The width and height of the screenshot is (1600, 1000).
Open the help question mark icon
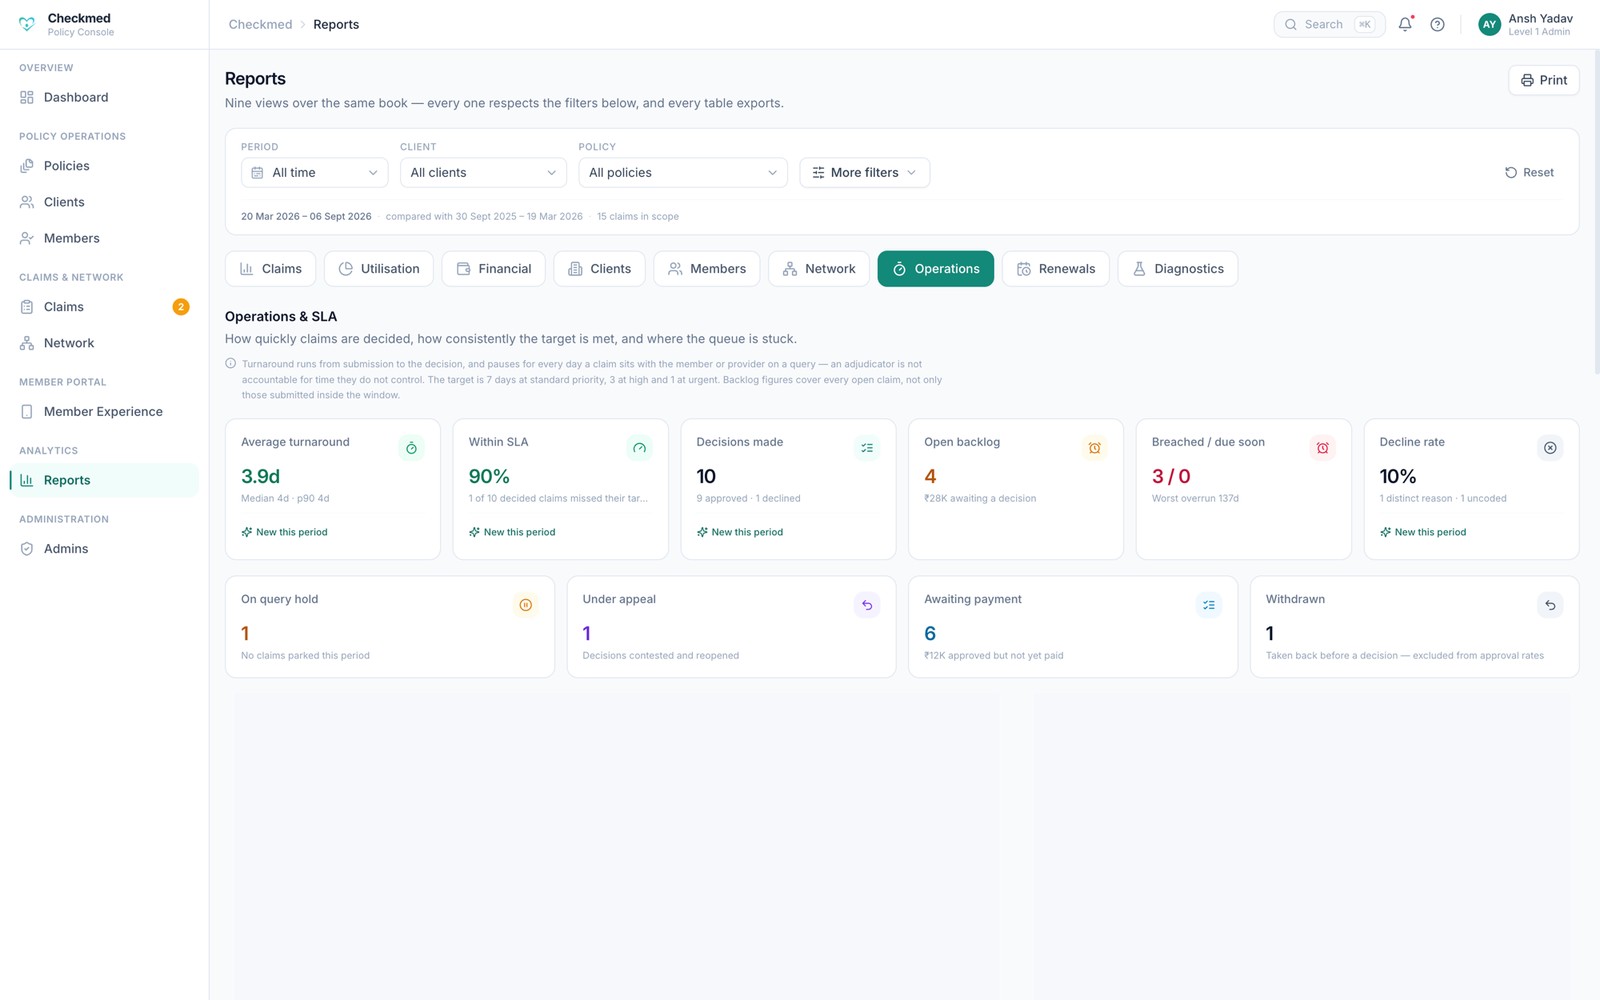point(1437,24)
